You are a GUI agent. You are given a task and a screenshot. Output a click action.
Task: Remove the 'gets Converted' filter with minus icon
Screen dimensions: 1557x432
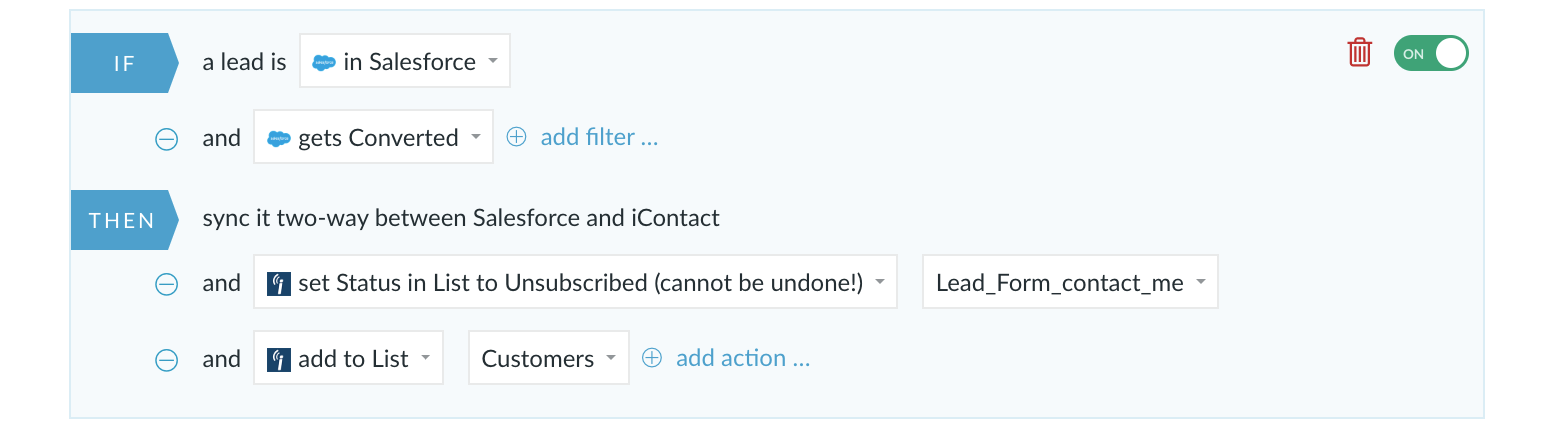pyautogui.click(x=167, y=139)
